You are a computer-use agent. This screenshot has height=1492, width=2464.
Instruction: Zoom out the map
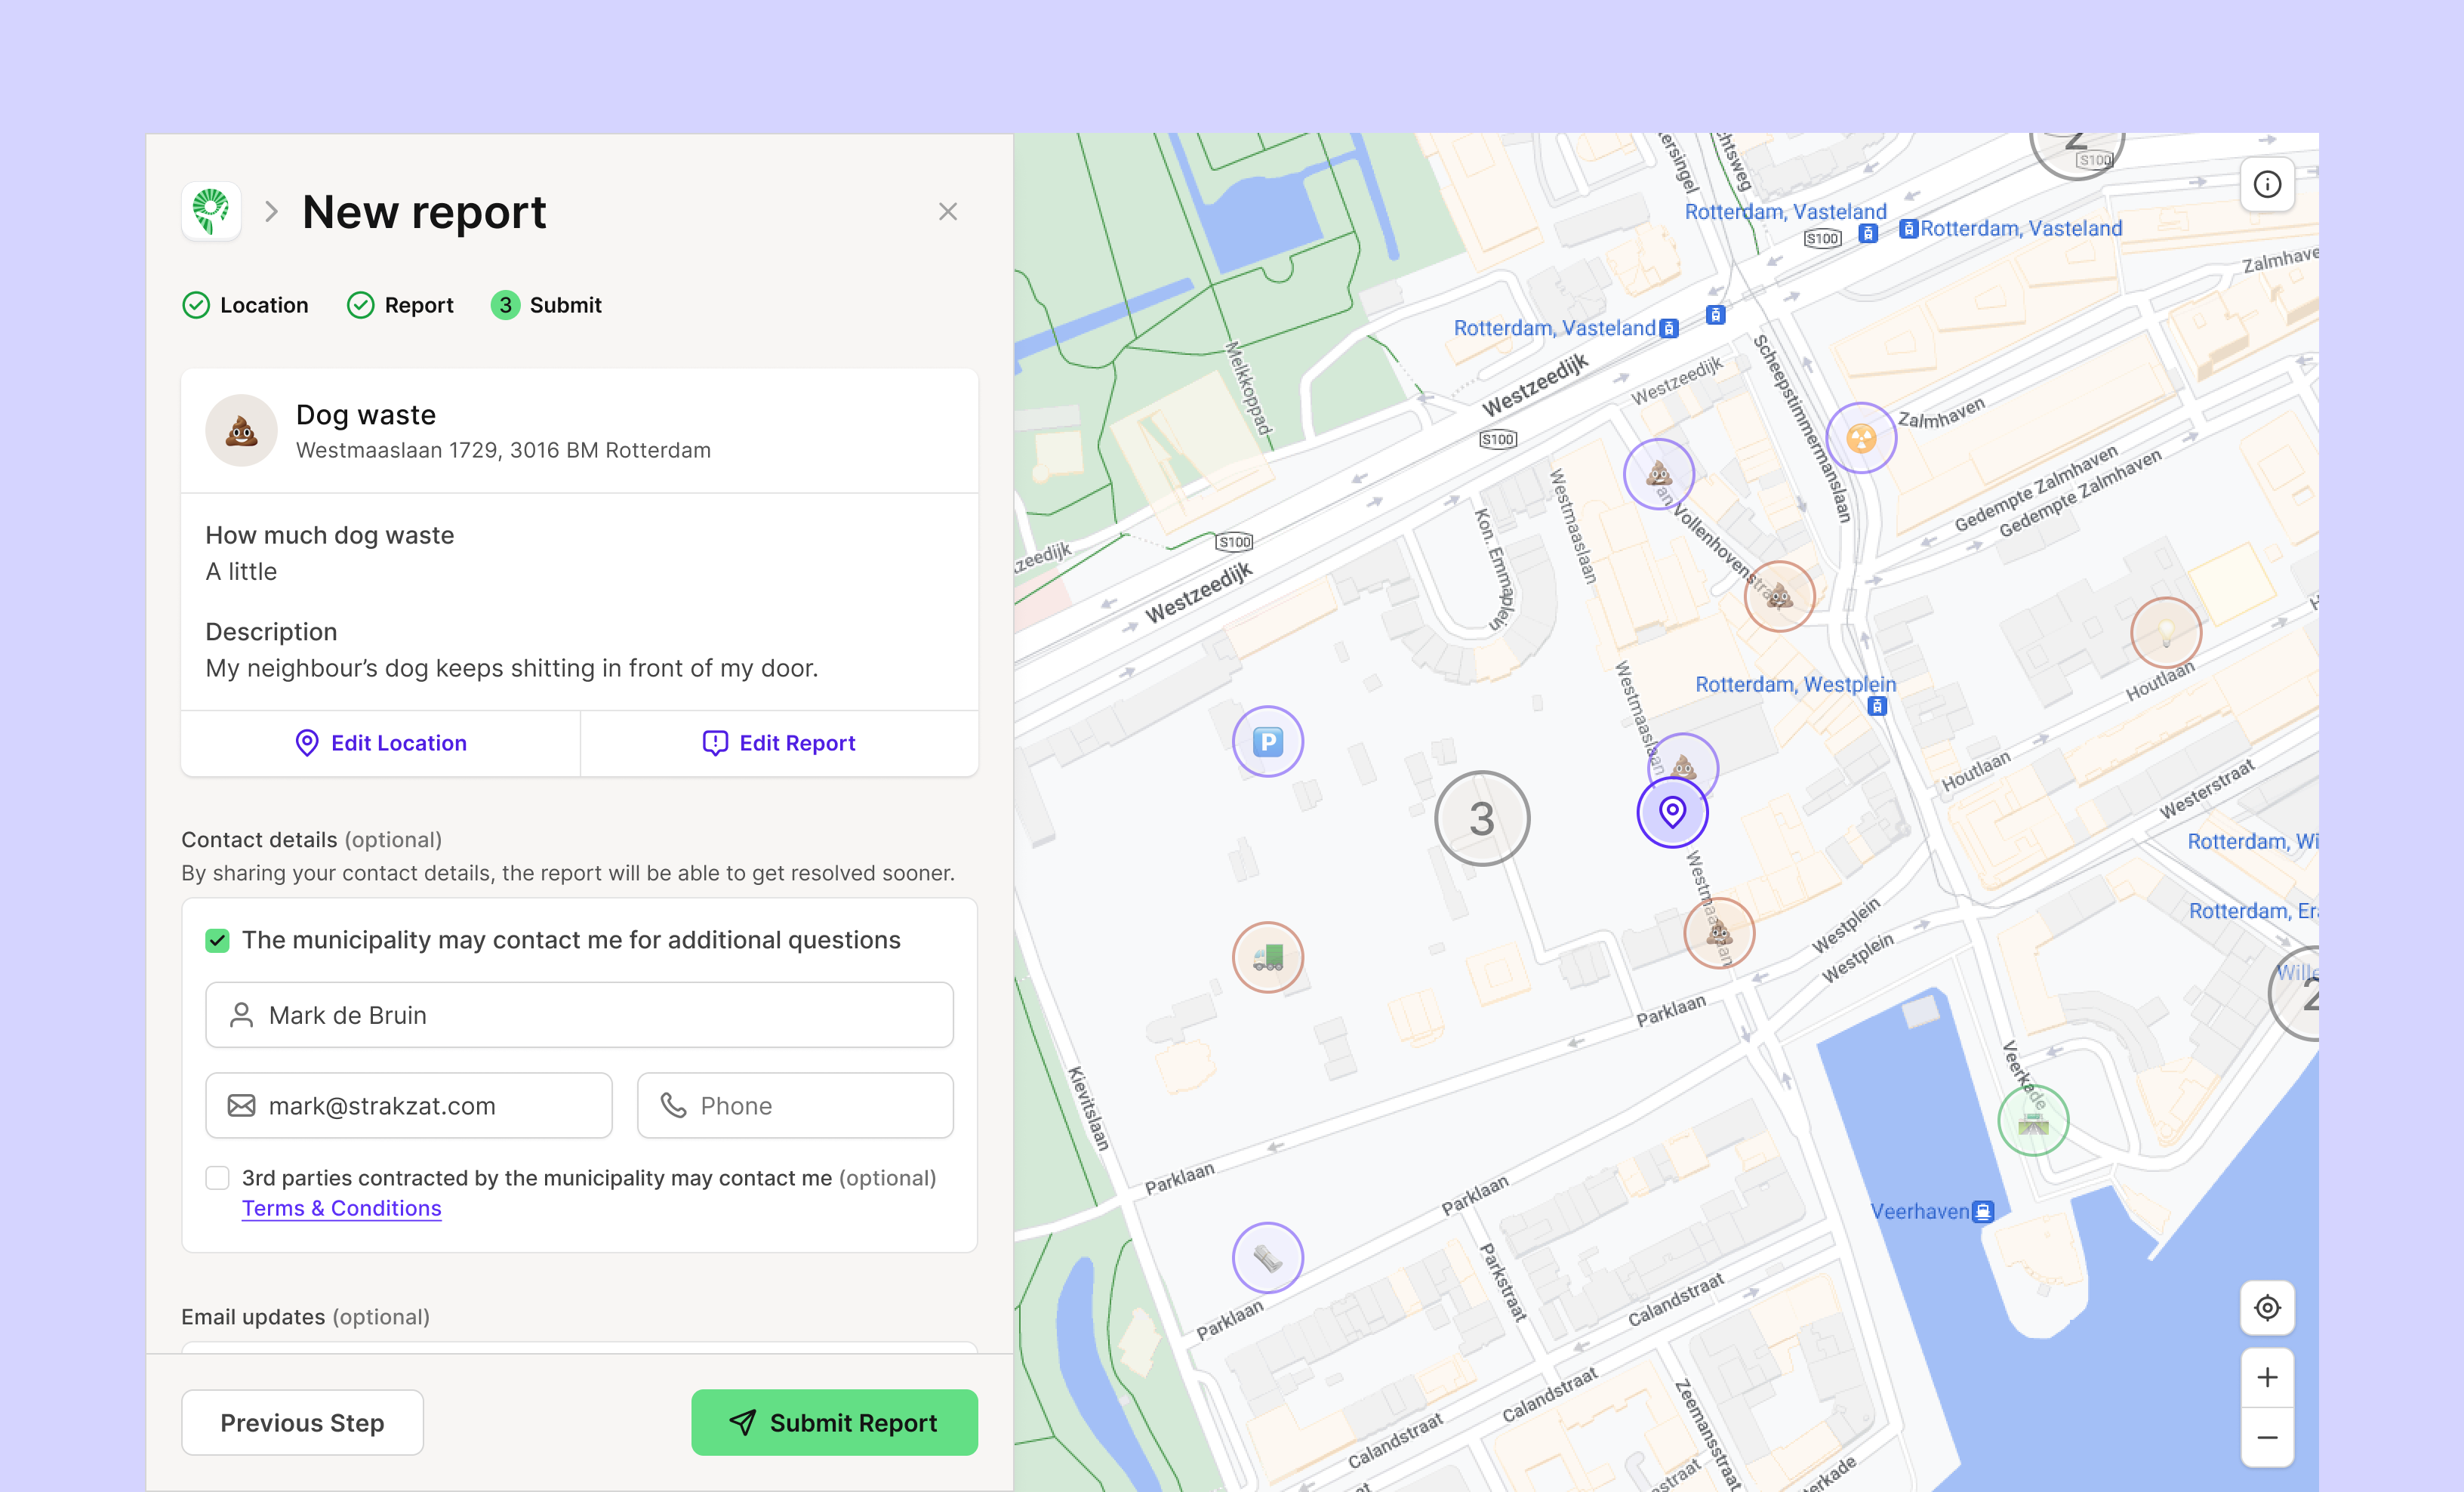[2267, 1438]
